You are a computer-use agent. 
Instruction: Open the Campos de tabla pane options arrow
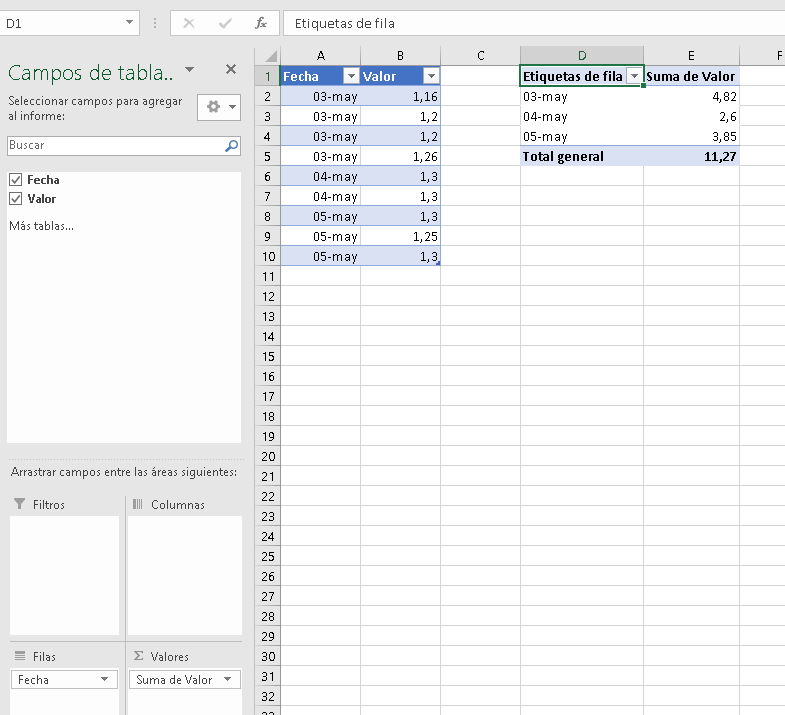pos(189,69)
